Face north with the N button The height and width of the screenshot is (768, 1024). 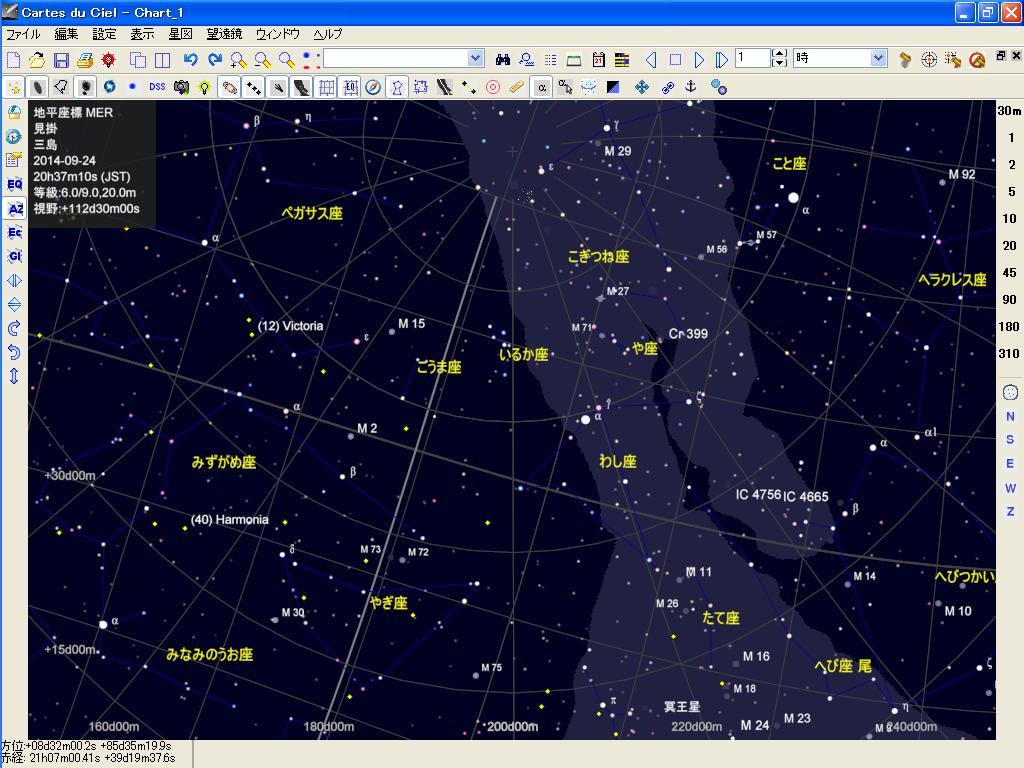1010,417
